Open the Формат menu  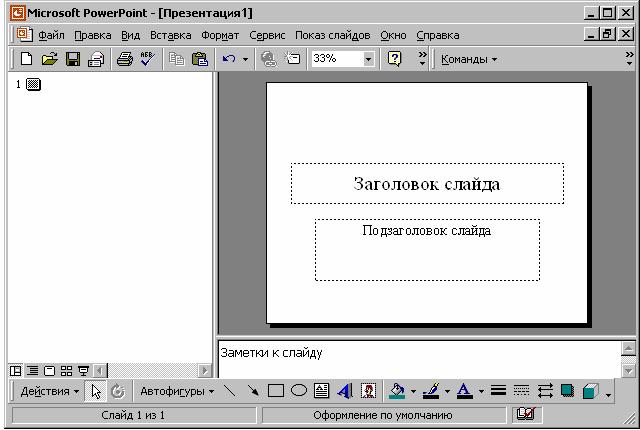click(220, 35)
